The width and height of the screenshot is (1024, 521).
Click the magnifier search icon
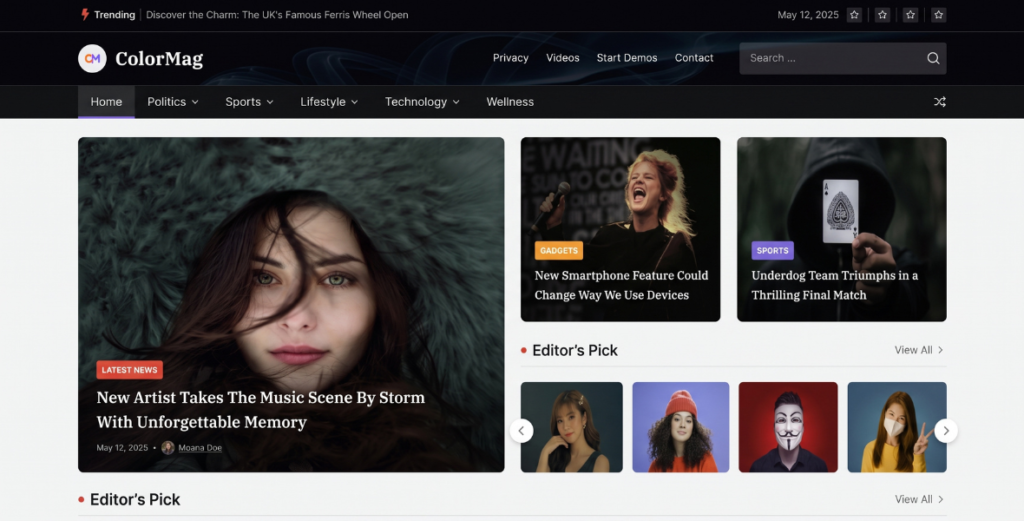tap(933, 58)
